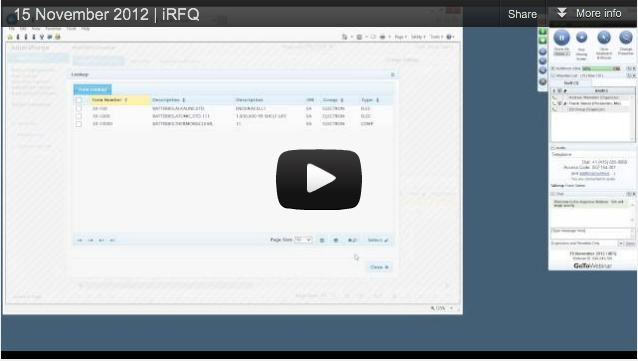Expand More info on the video
This screenshot has width=638, height=361.
click(x=589, y=13)
